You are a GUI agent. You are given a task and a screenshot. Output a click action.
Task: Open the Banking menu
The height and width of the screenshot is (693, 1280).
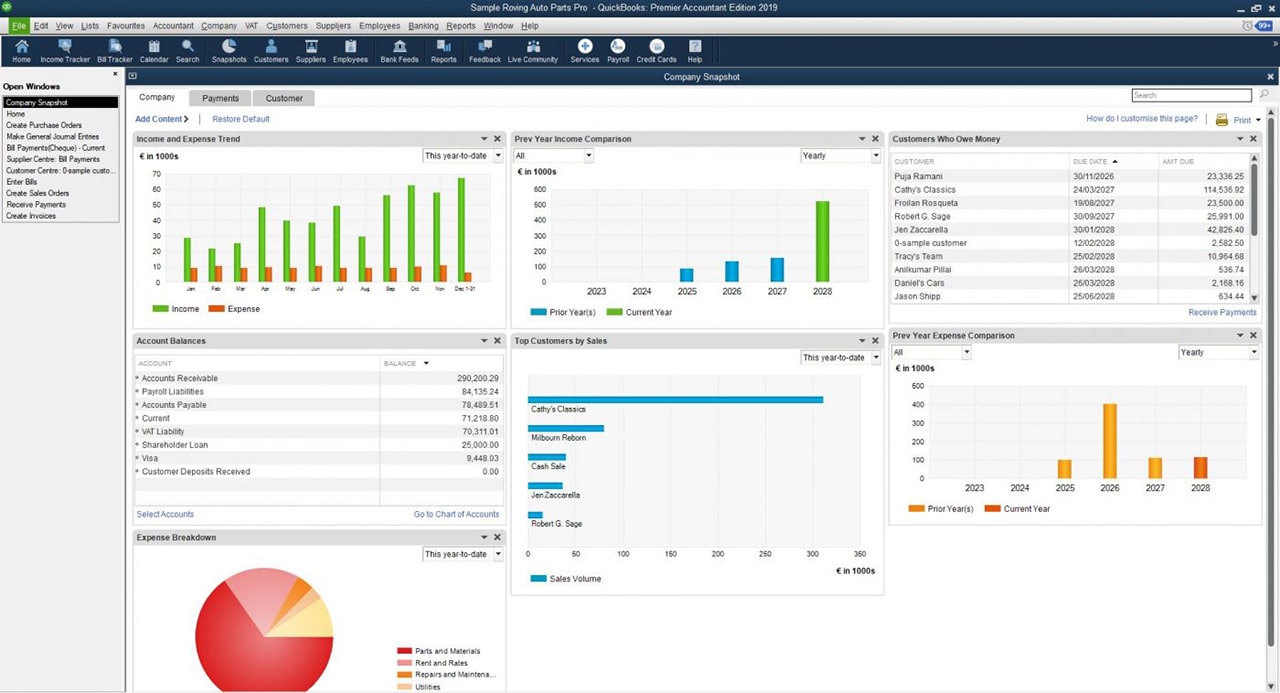[423, 25]
